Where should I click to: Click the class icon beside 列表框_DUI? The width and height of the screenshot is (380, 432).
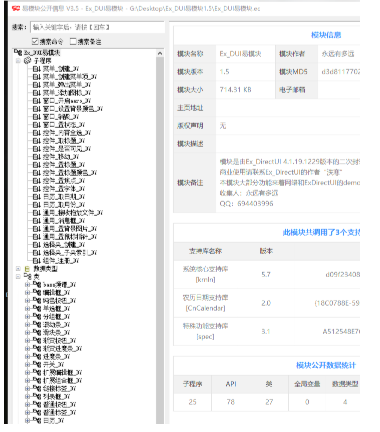(37, 397)
